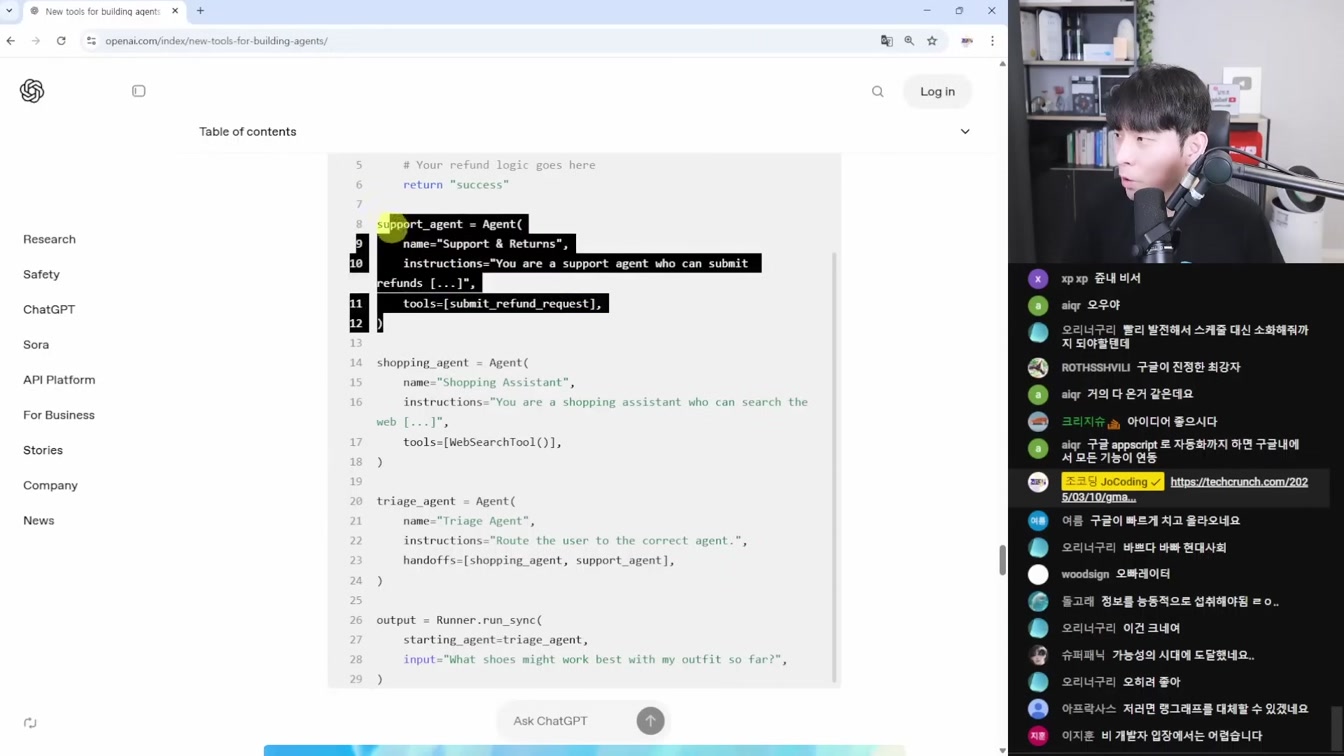
Task: Click the page vertical scrollbar thumb
Action: 1002,560
